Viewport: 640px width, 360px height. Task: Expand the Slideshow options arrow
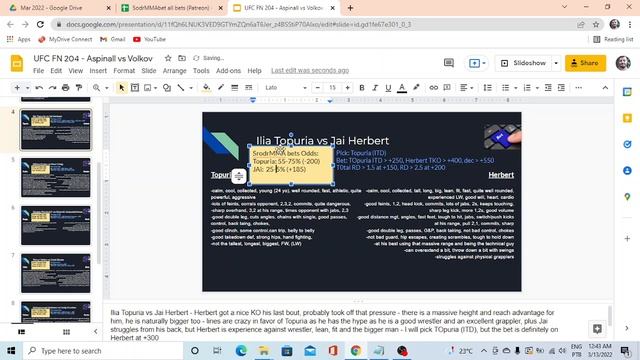(556, 63)
